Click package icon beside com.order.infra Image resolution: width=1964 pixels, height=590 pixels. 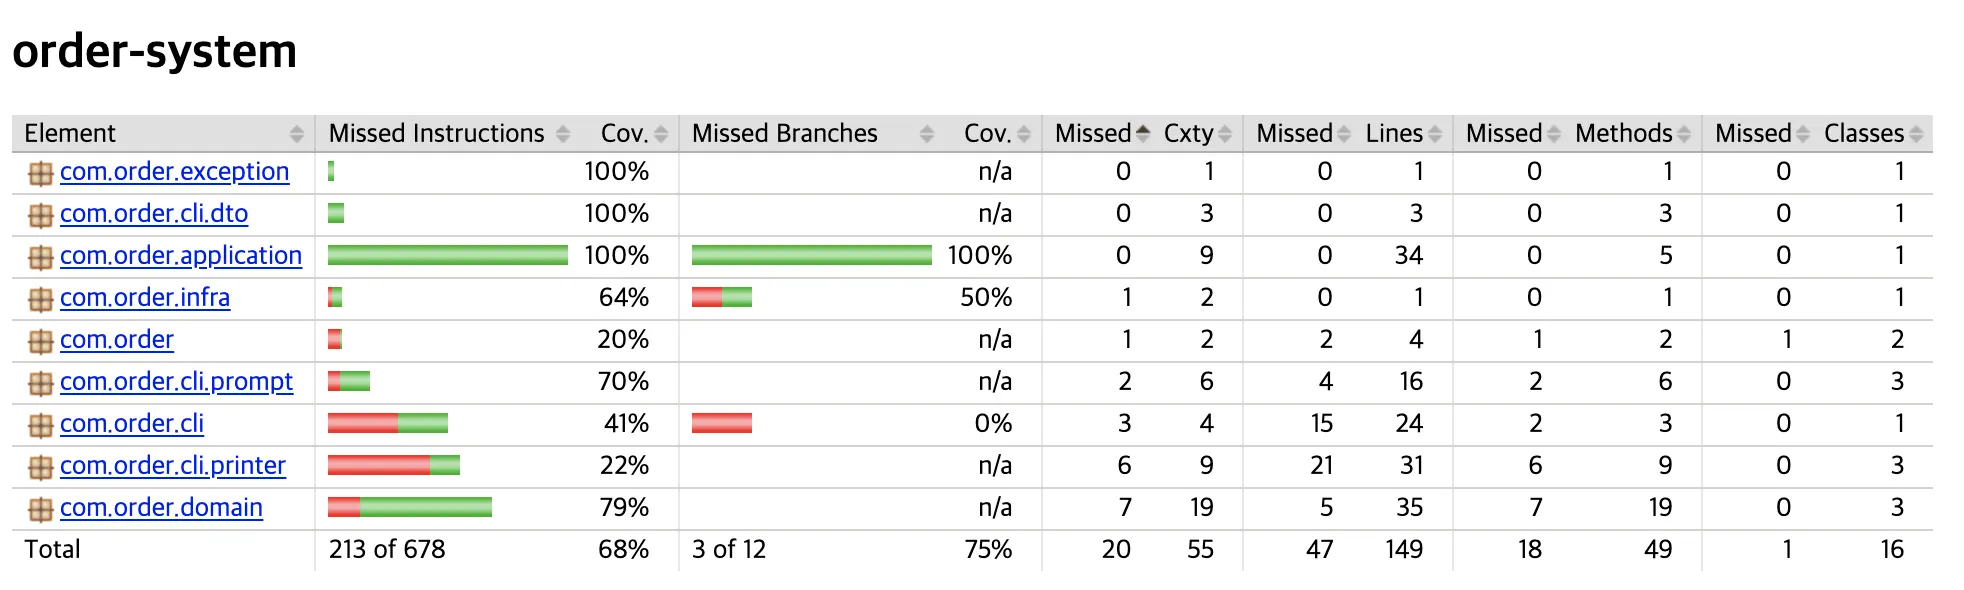pyautogui.click(x=40, y=299)
